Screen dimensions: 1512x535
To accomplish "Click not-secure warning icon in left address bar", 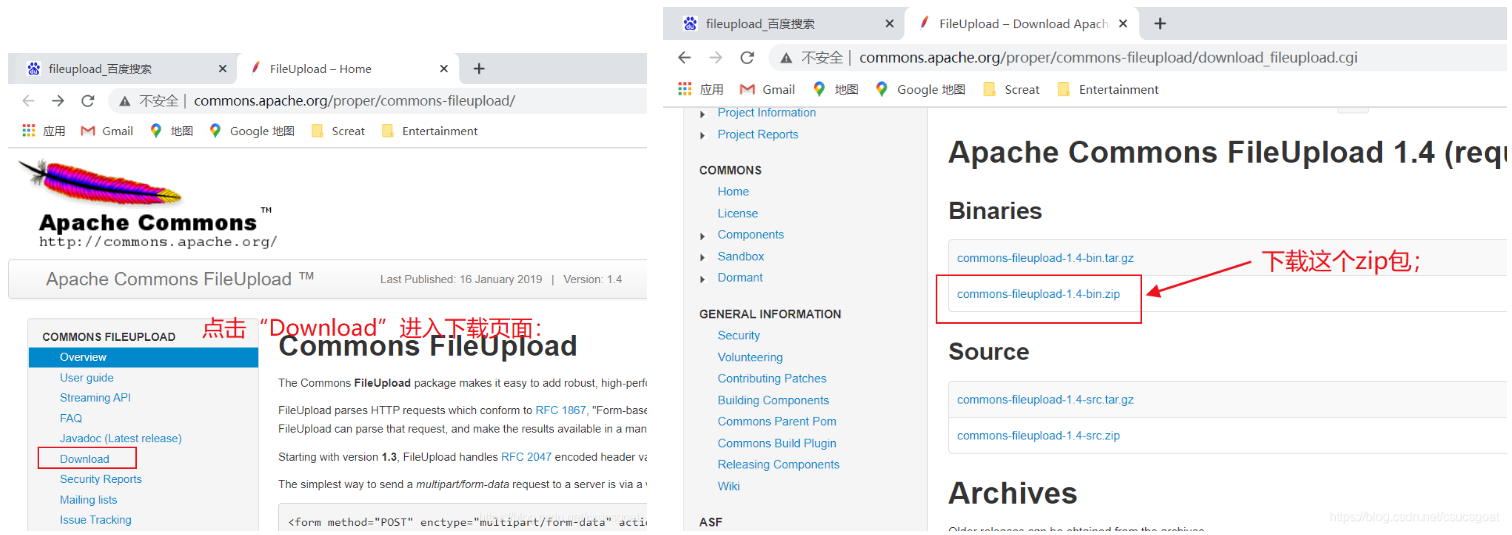I will [124, 101].
